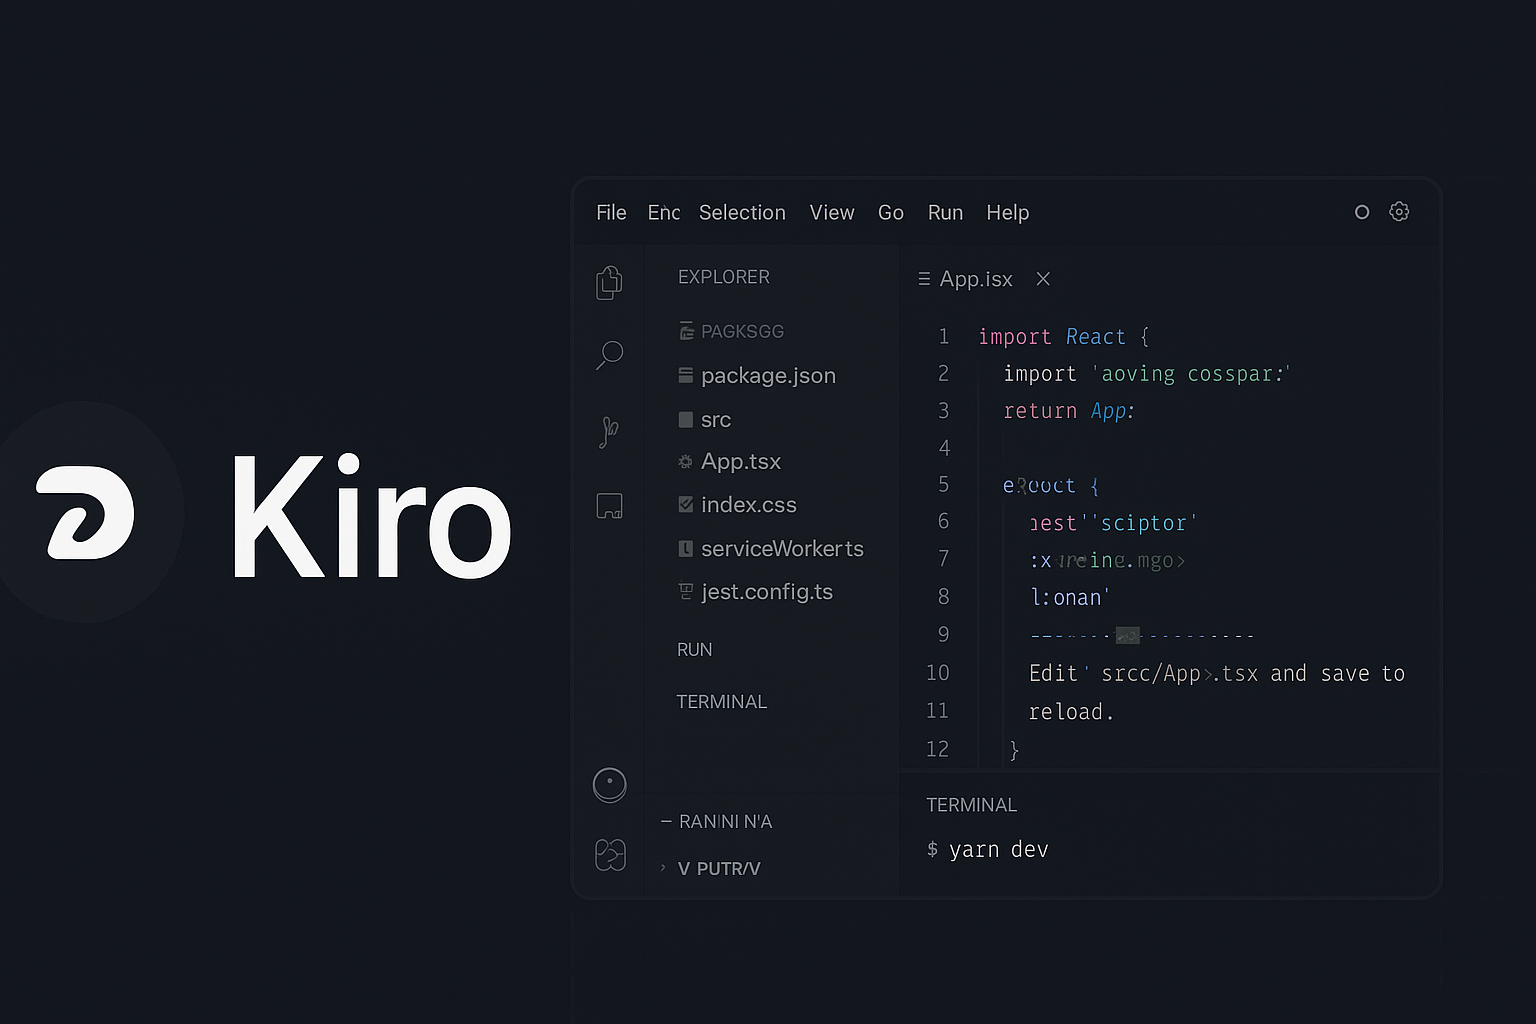Open the Help menu
The width and height of the screenshot is (1536, 1024).
[1008, 213]
